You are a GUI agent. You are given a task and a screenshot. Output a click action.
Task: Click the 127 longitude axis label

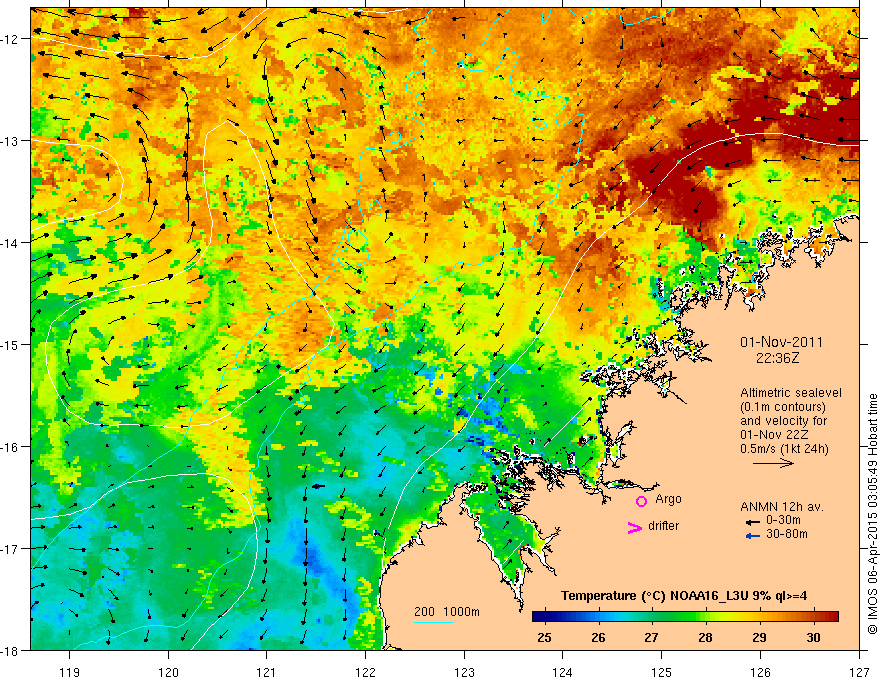coord(859,672)
